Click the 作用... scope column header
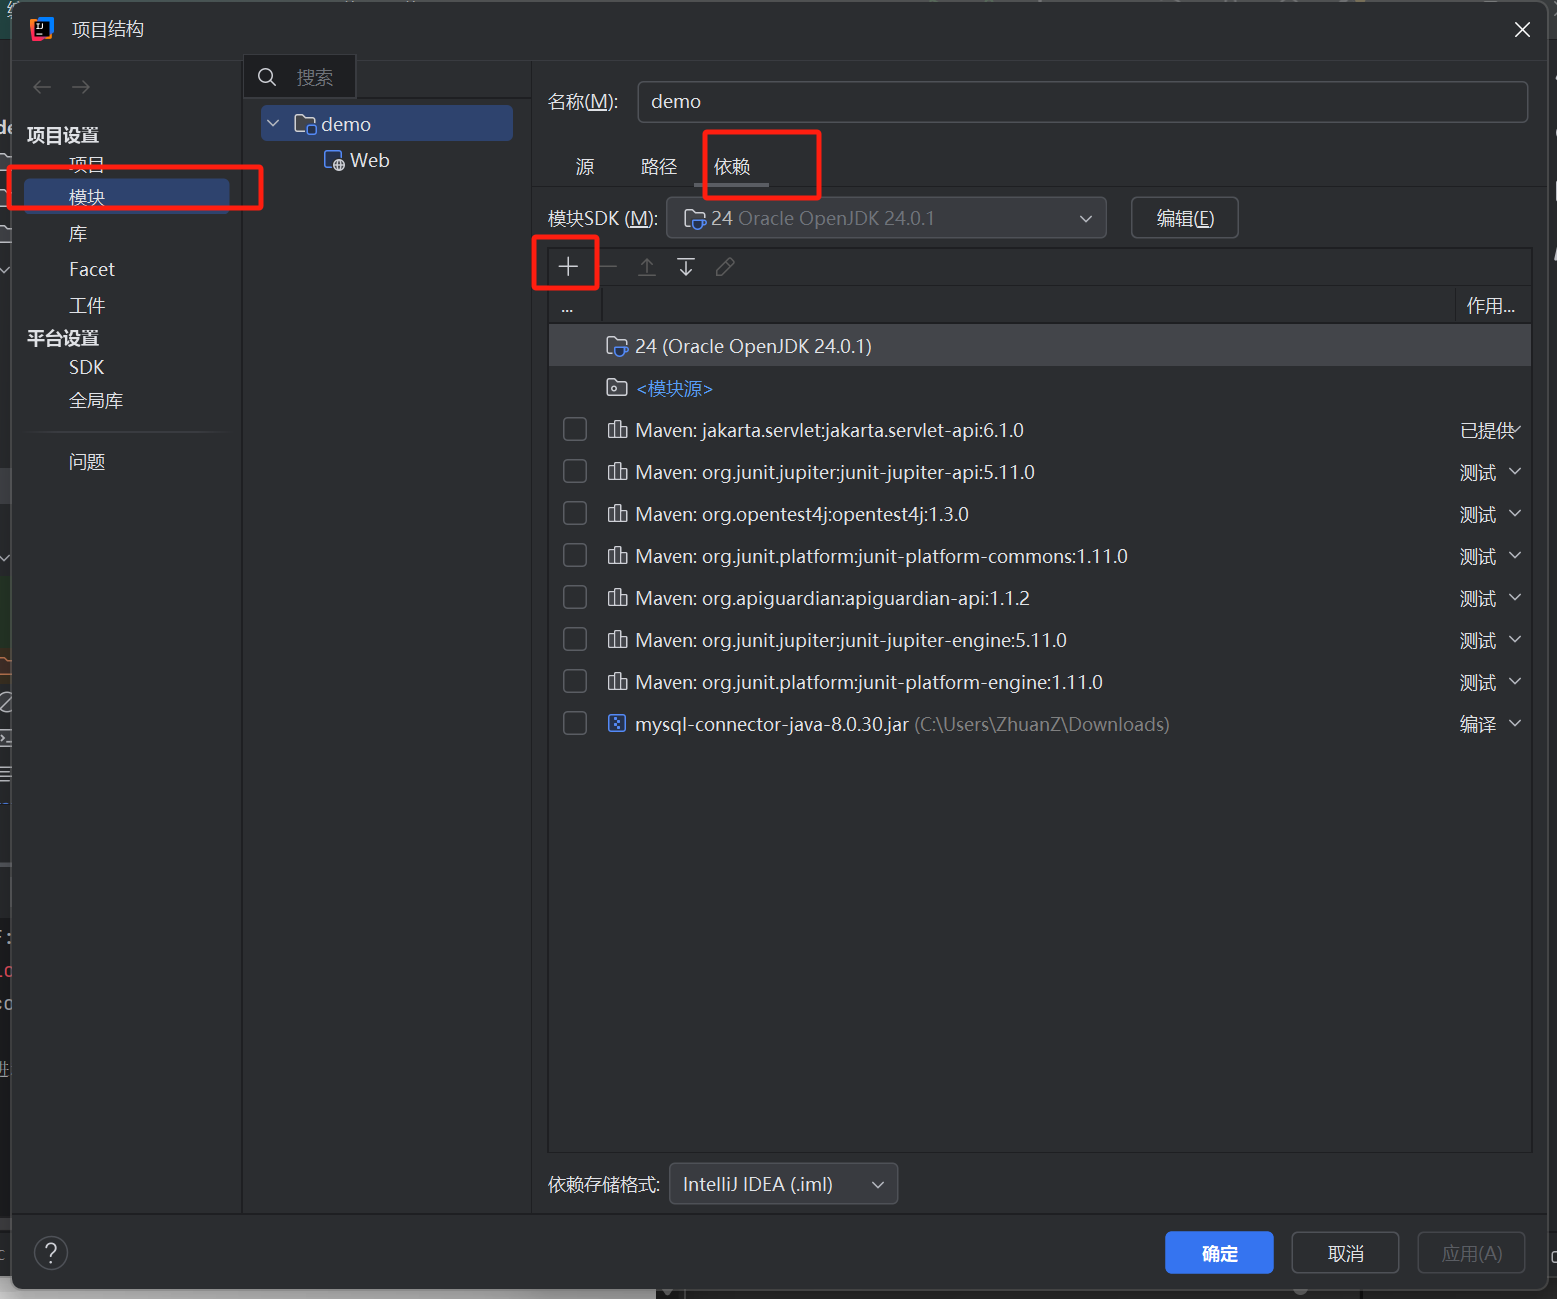 [x=1490, y=305]
